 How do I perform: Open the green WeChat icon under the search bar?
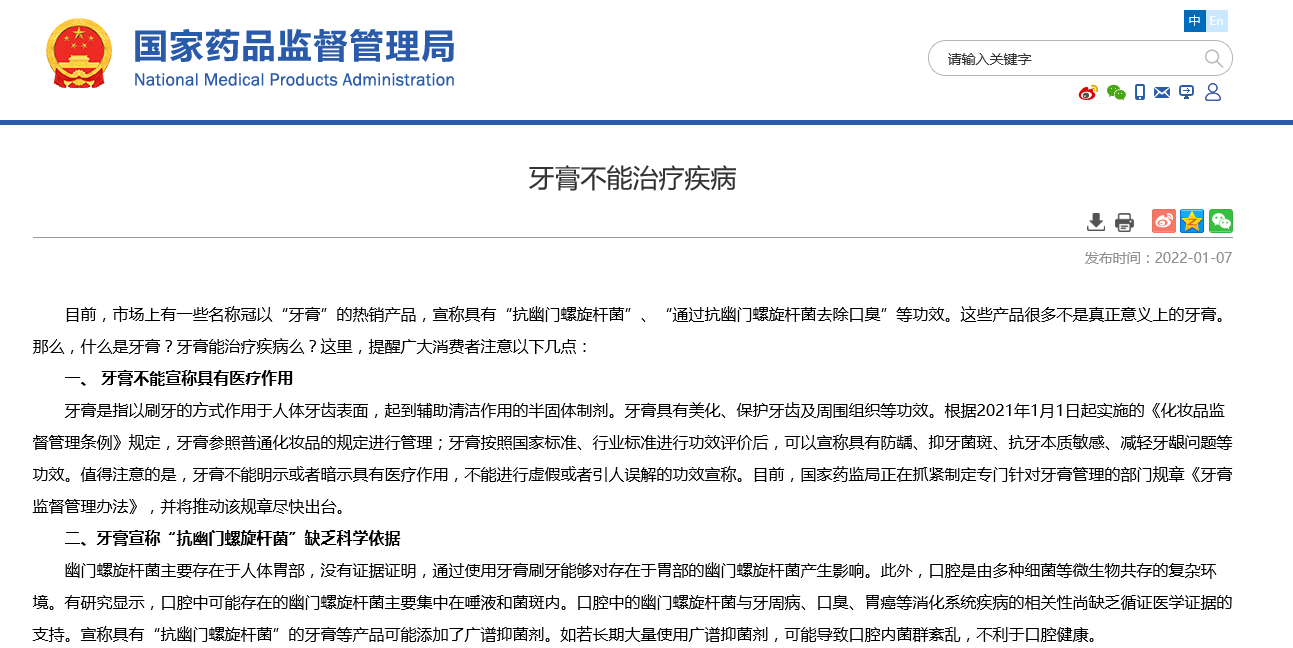[1116, 93]
